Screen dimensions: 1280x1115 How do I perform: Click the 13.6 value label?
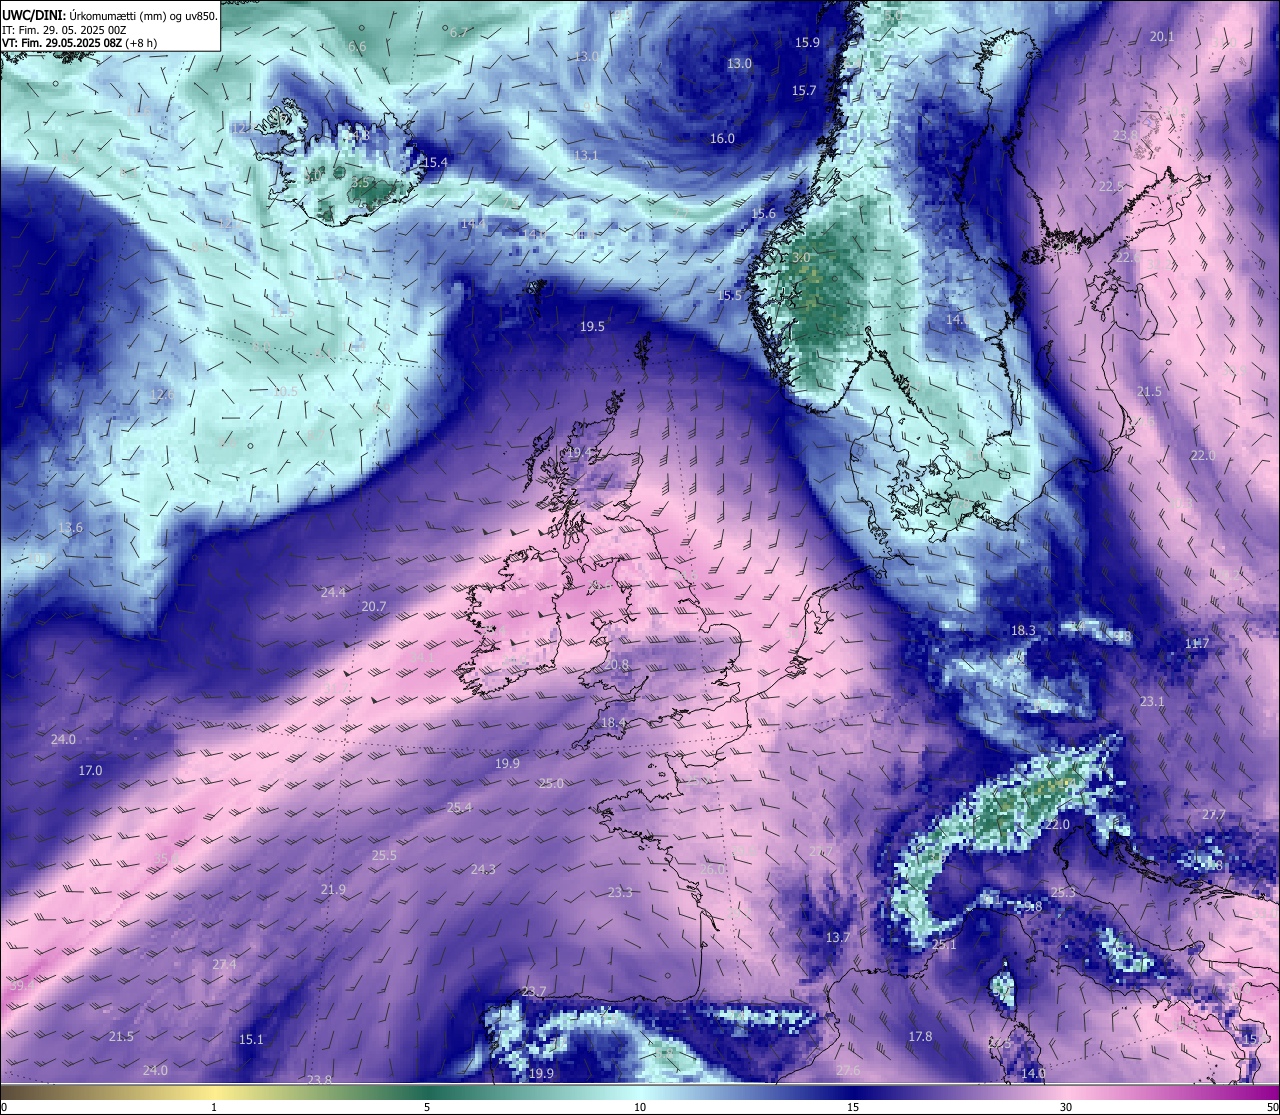point(71,528)
